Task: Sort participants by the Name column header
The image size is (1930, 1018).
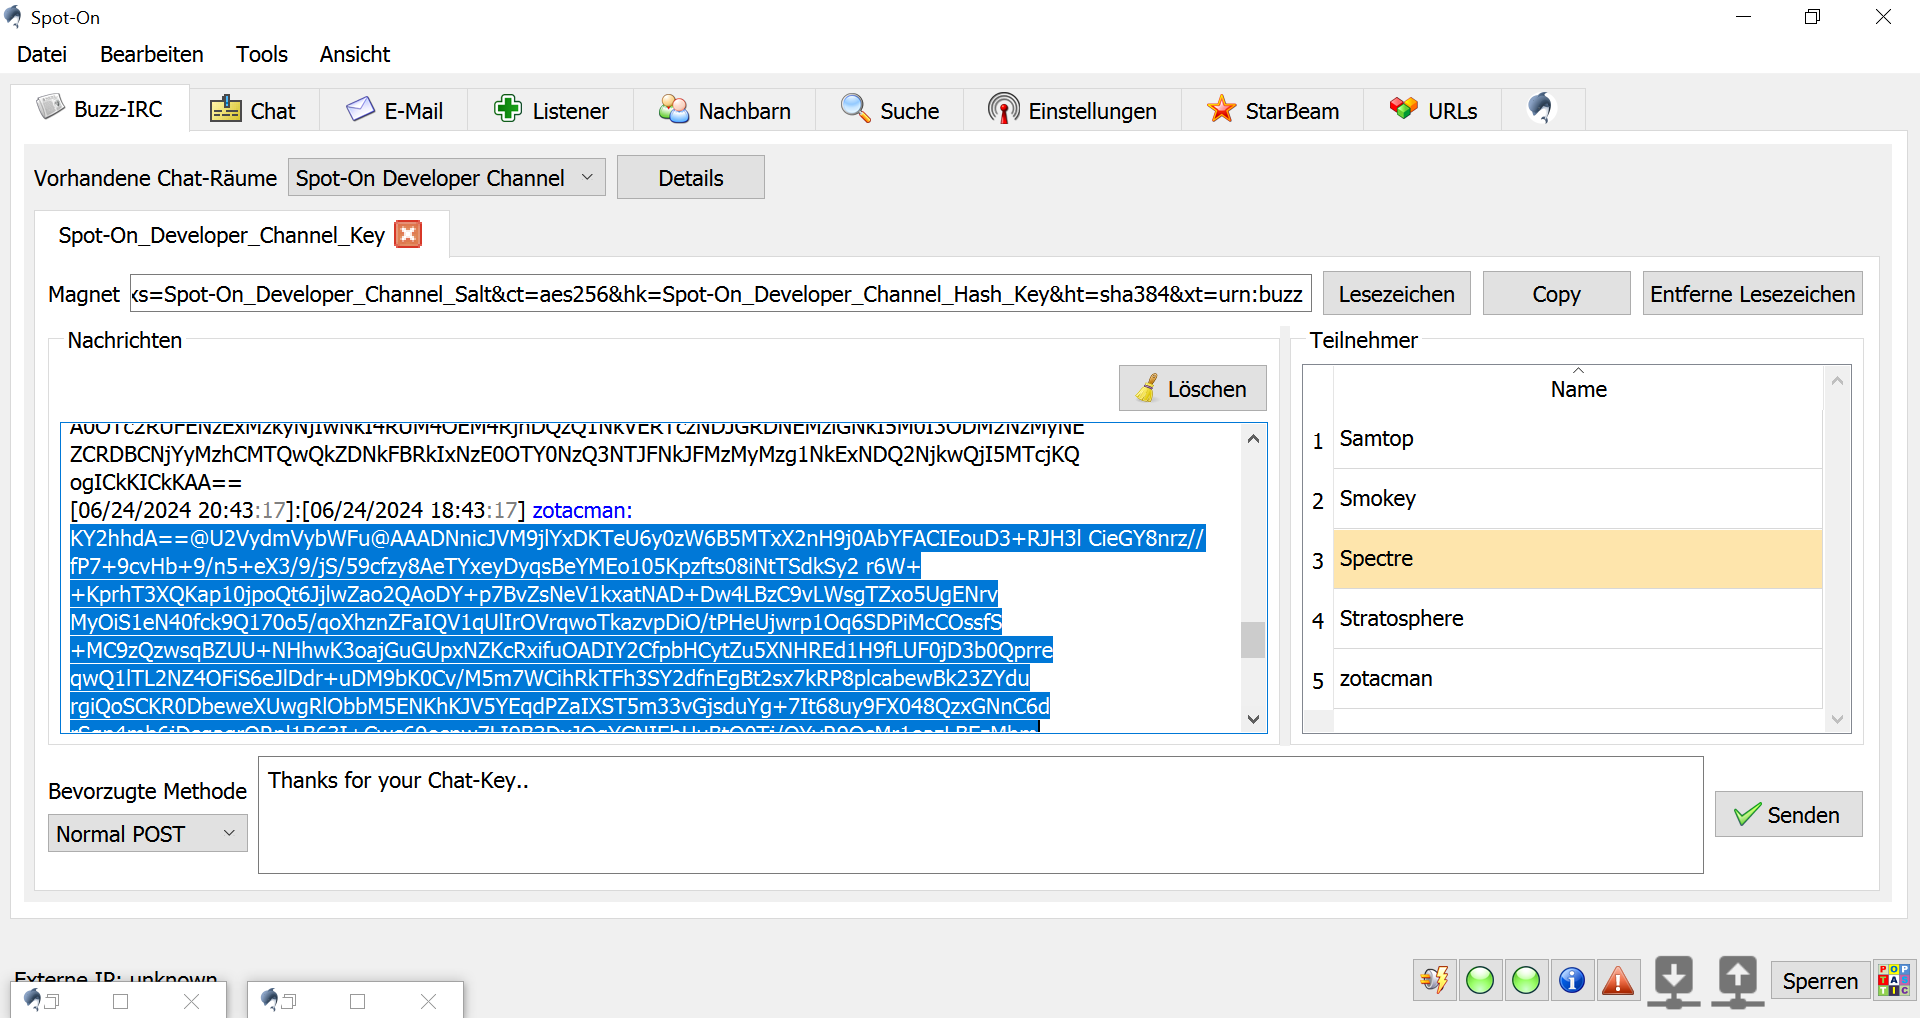Action: point(1578,389)
